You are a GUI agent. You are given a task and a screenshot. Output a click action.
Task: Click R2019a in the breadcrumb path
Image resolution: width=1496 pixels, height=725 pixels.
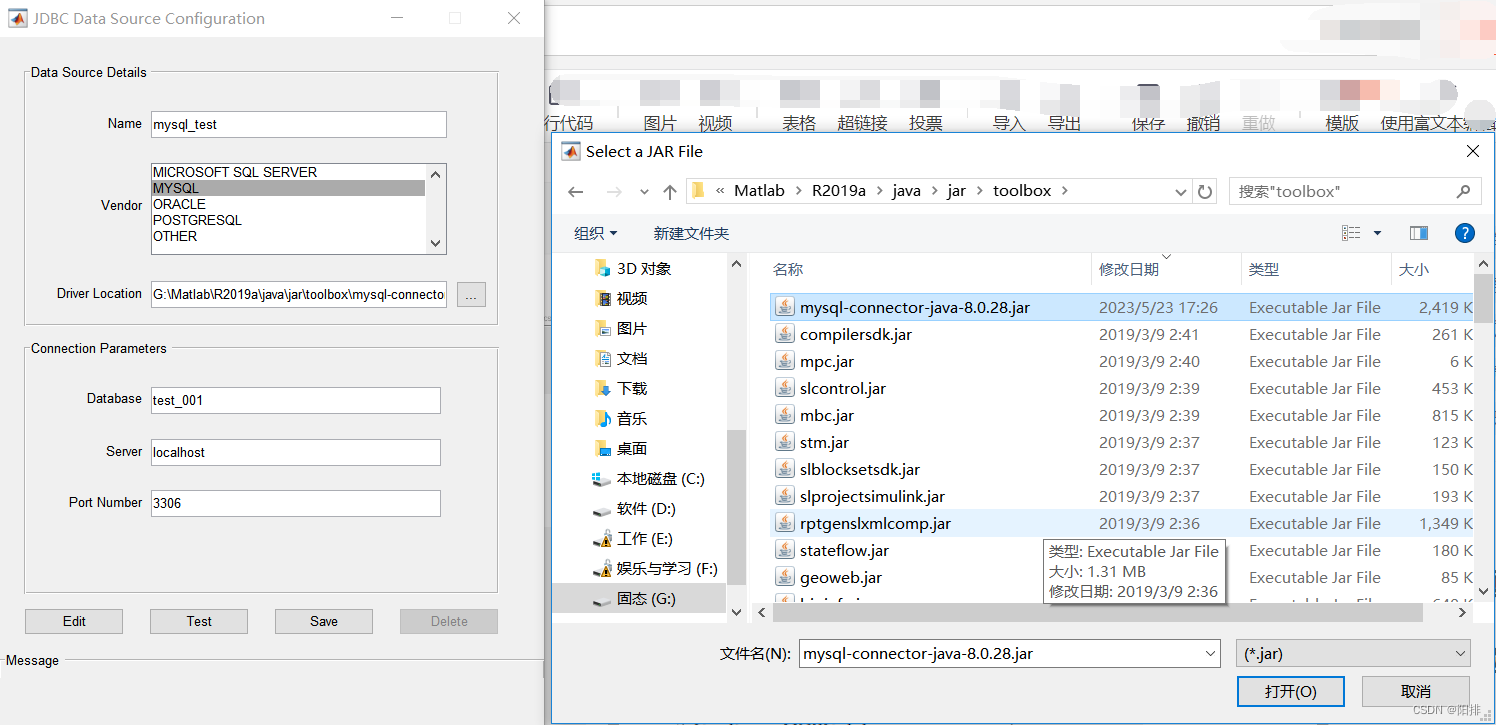pos(839,191)
